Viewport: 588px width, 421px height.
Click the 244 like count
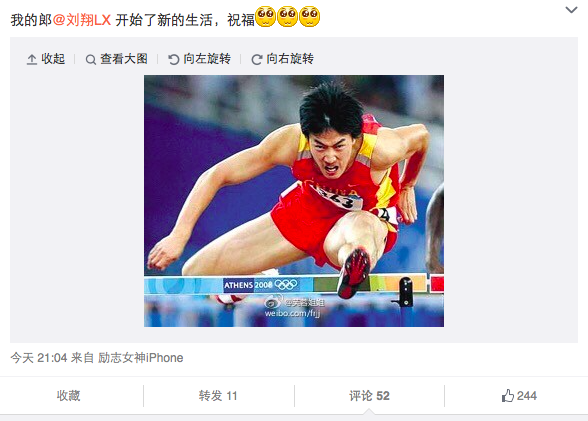[x=526, y=396]
